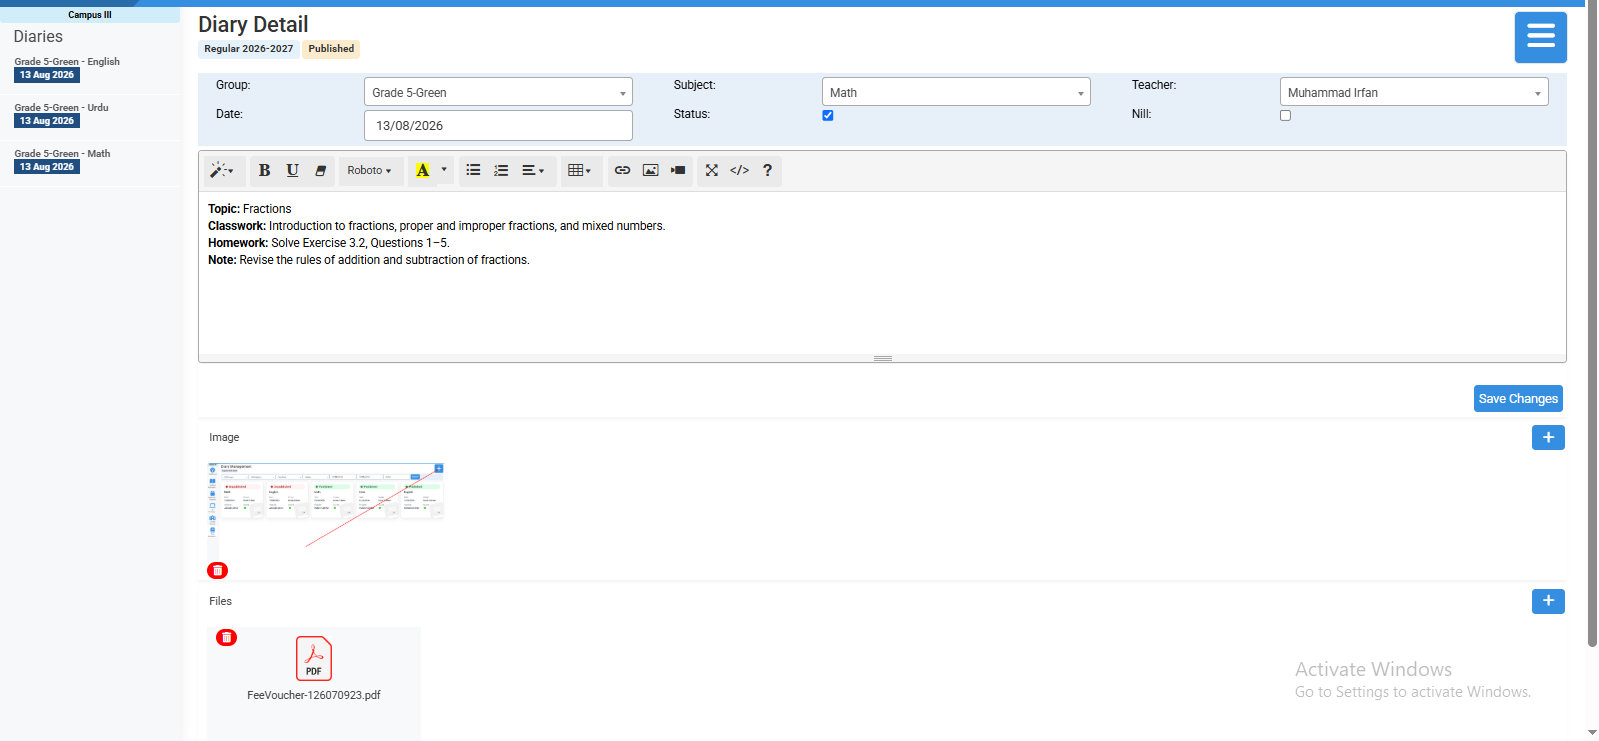Image resolution: width=1599 pixels, height=741 pixels.
Task: Switch editor to fullscreen mode
Action: click(x=711, y=171)
